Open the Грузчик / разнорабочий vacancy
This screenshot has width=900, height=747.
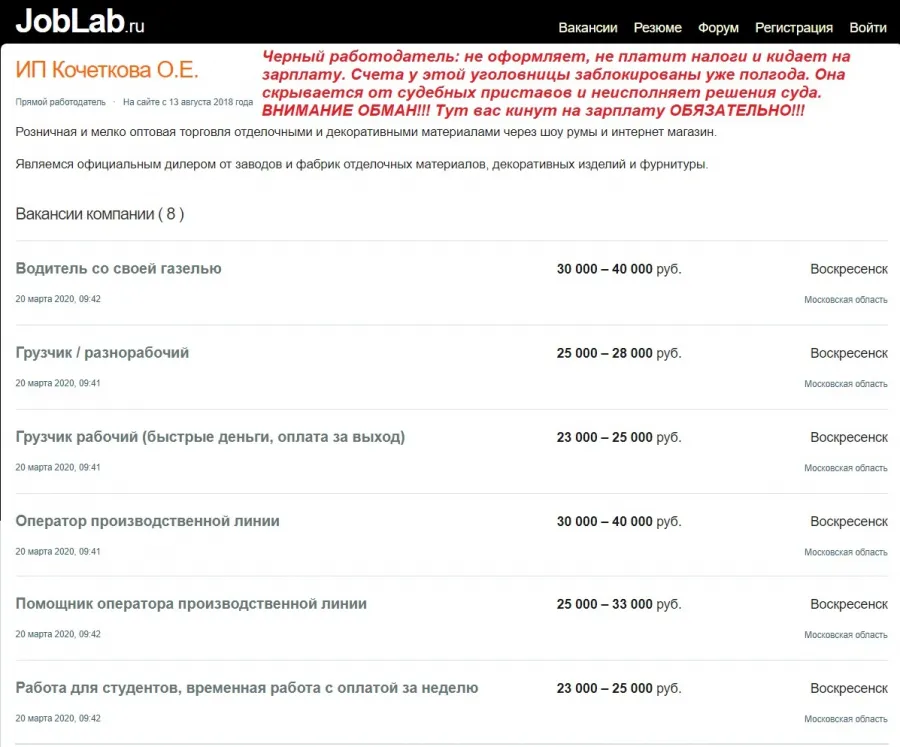click(102, 353)
